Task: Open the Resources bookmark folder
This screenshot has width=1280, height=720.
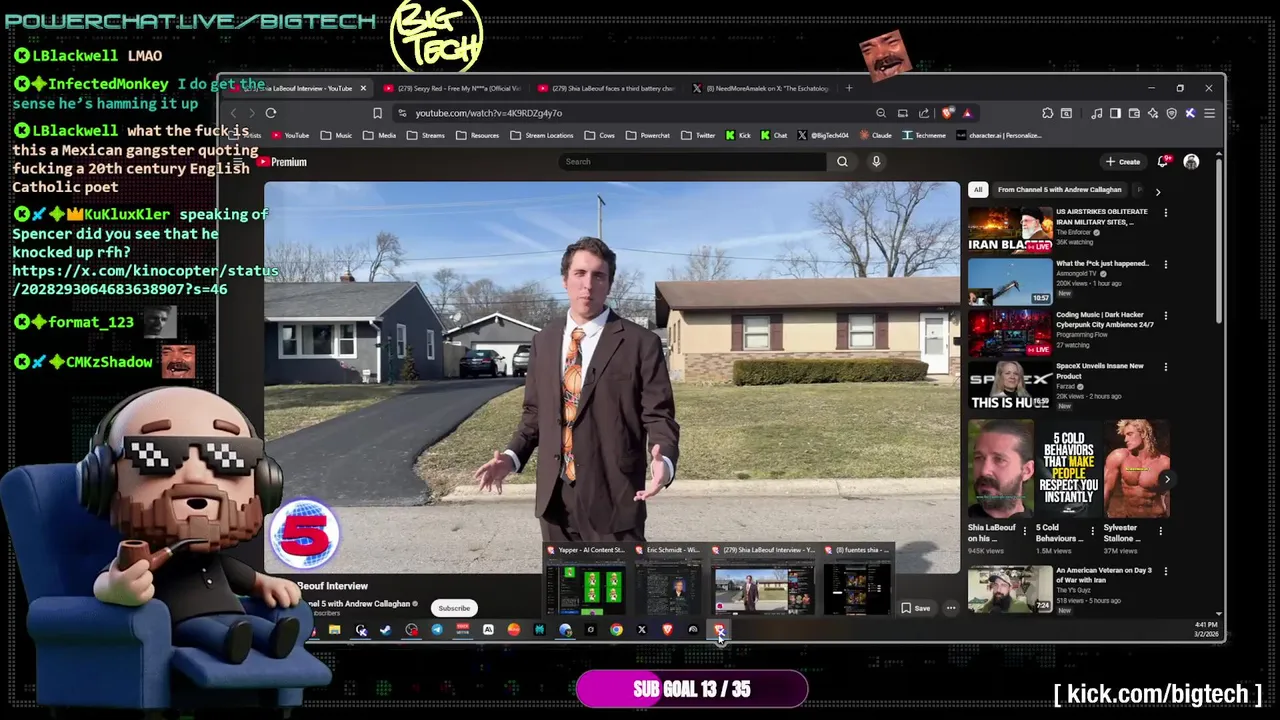Action: point(478,135)
